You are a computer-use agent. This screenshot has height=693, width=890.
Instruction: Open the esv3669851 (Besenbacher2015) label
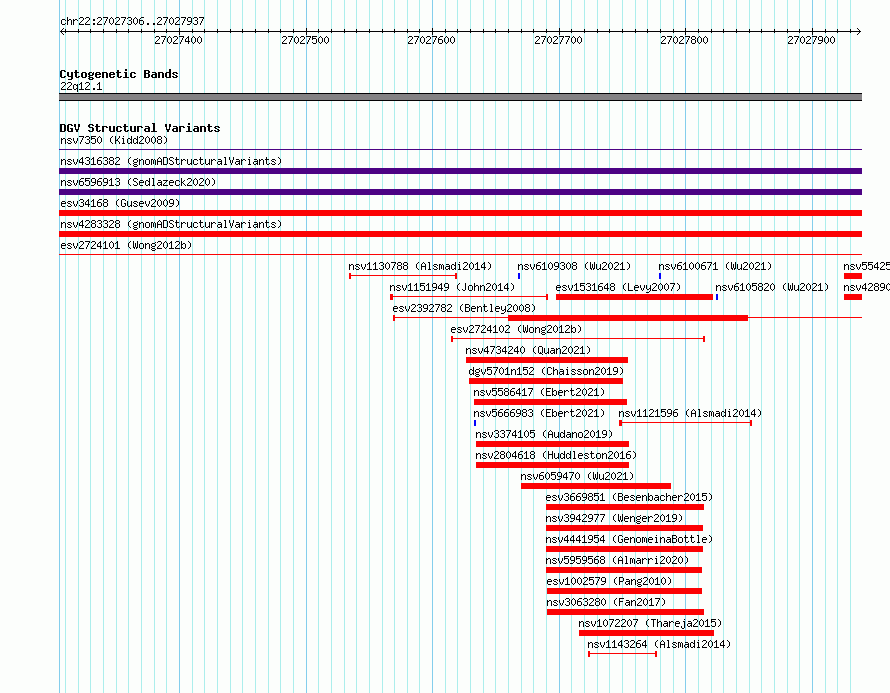click(629, 497)
